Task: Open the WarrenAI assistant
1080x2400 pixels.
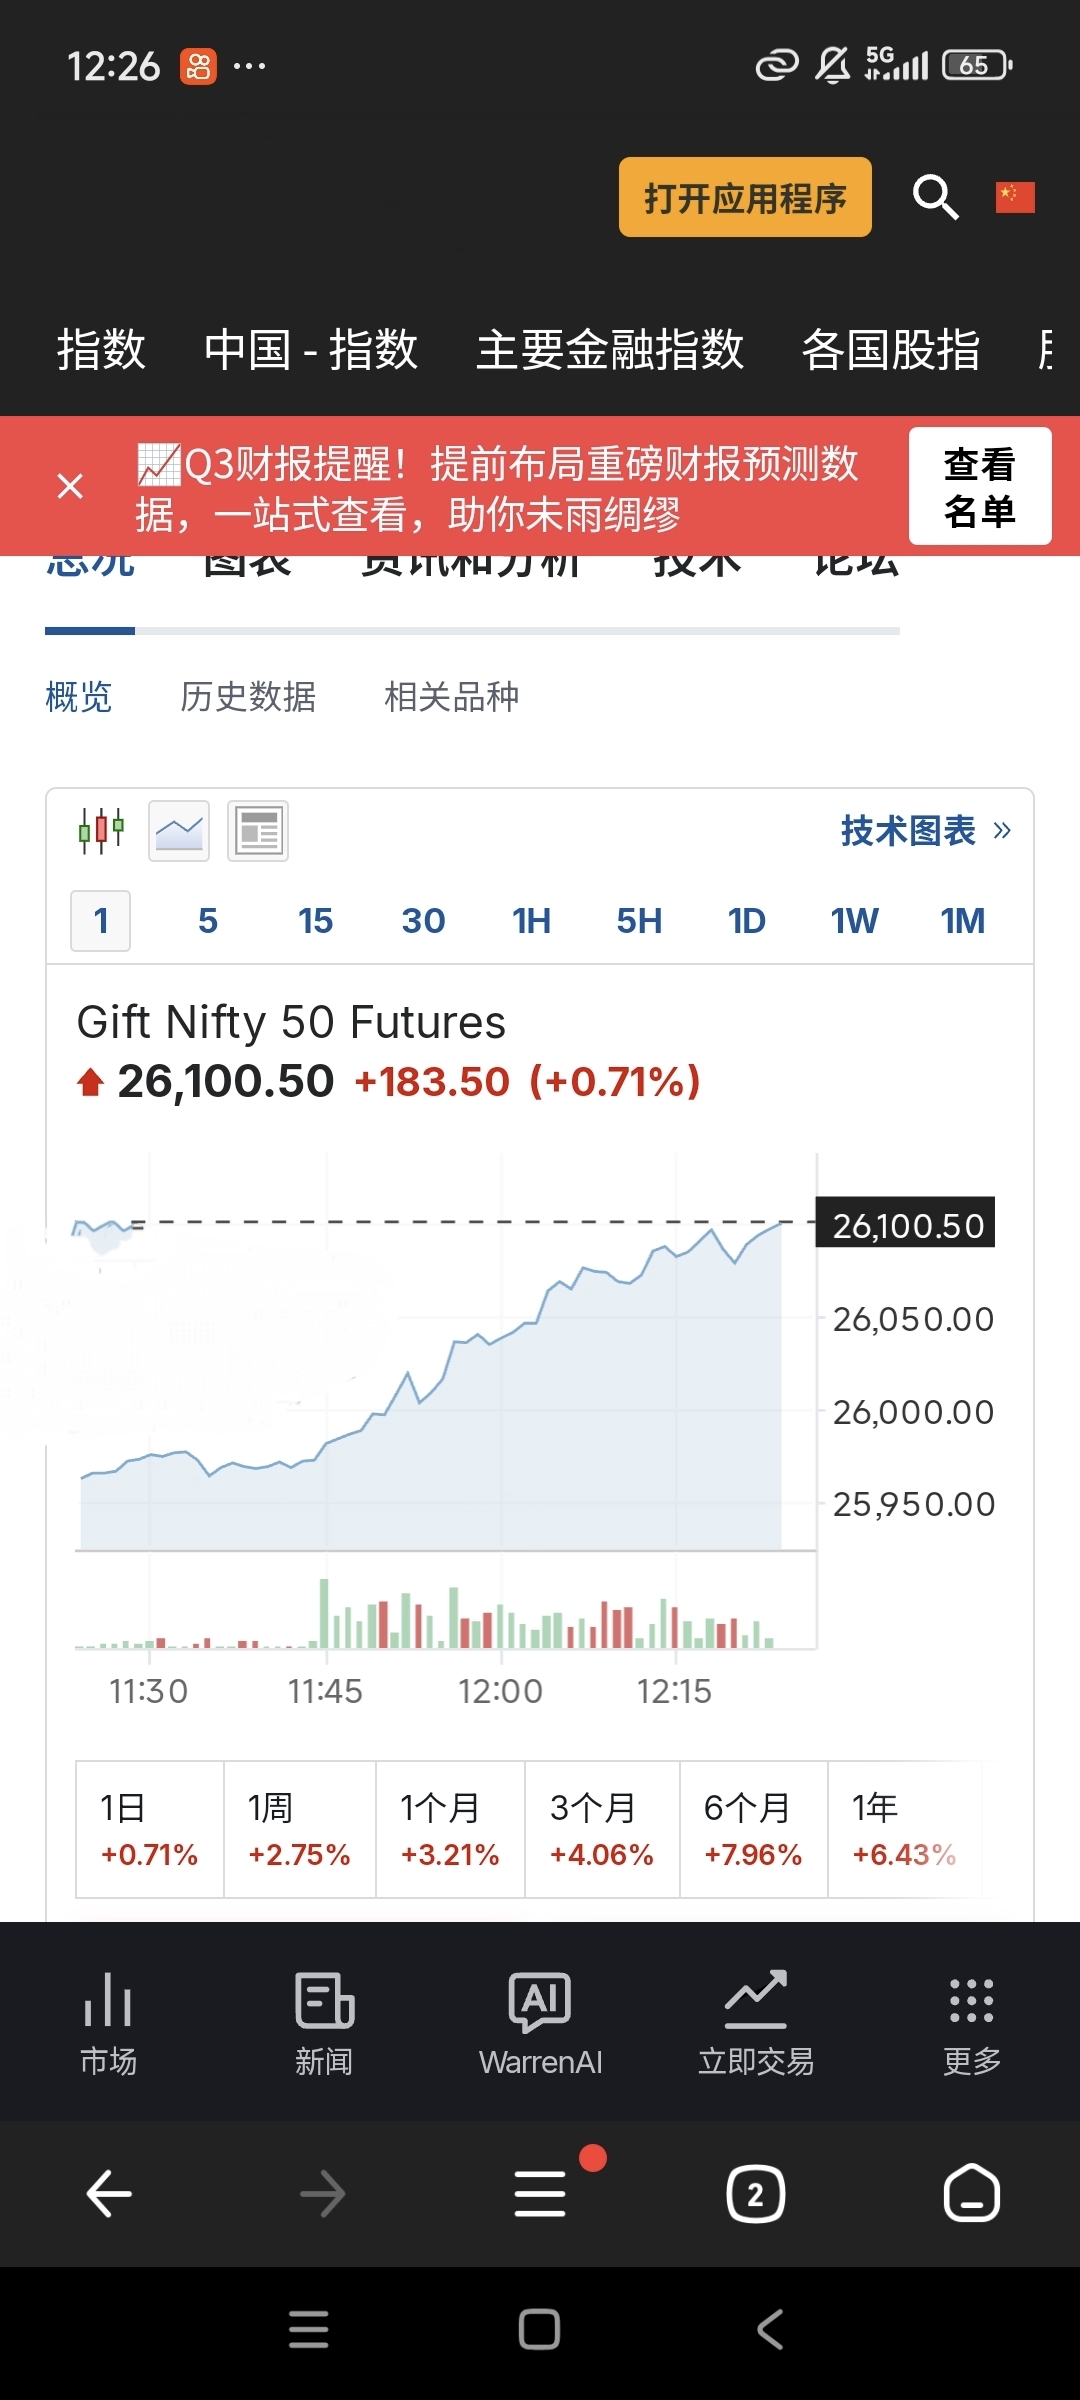Action: [x=540, y=2022]
